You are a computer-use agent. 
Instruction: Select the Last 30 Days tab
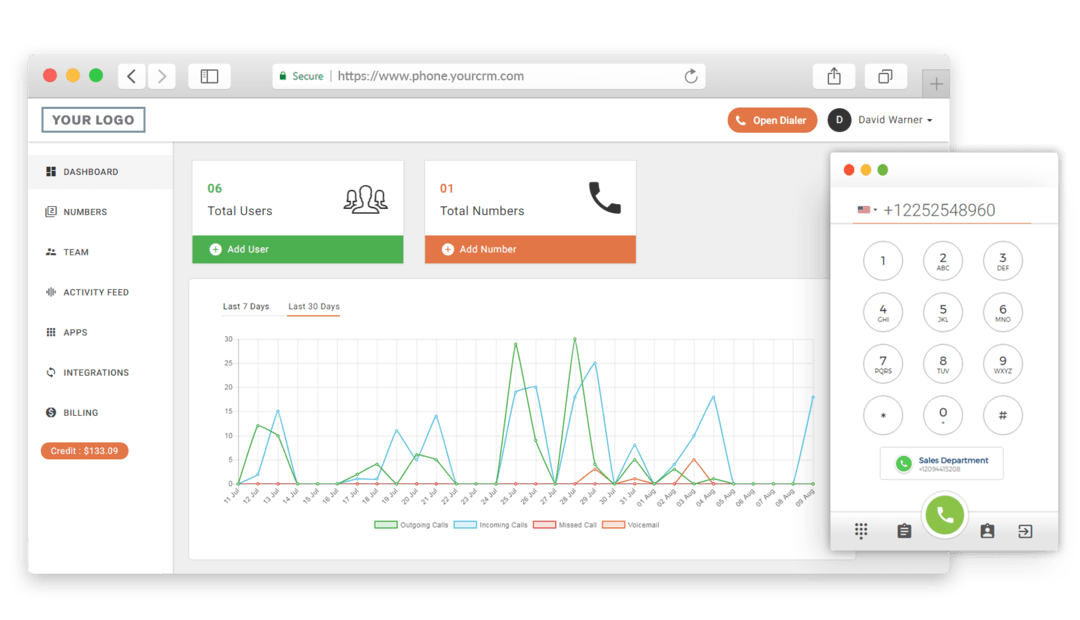(x=313, y=306)
